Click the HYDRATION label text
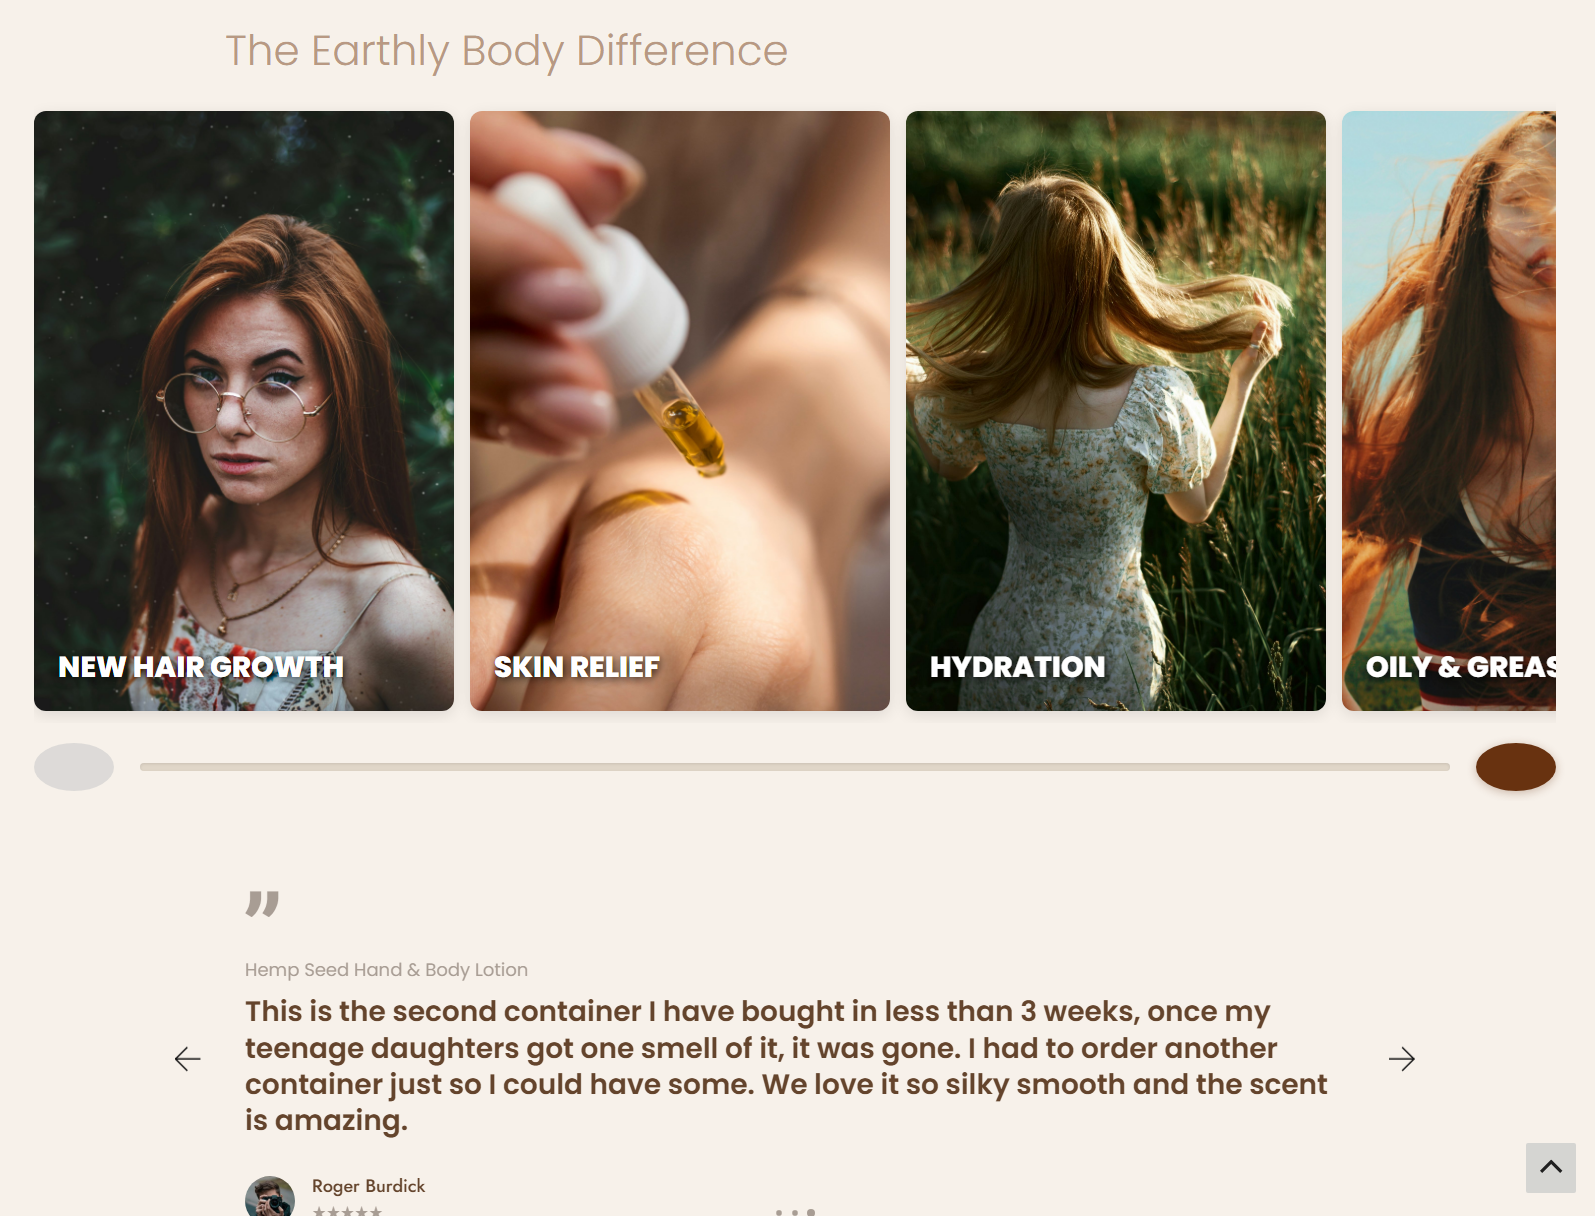The width and height of the screenshot is (1595, 1216). click(1018, 667)
